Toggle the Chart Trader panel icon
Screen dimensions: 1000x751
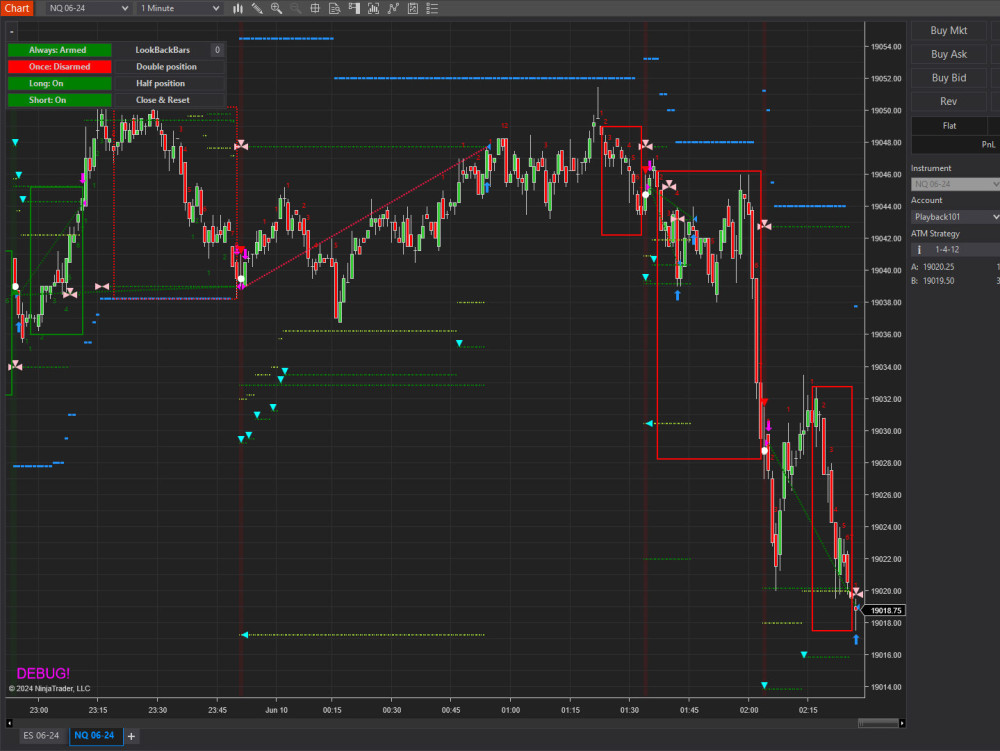point(355,8)
